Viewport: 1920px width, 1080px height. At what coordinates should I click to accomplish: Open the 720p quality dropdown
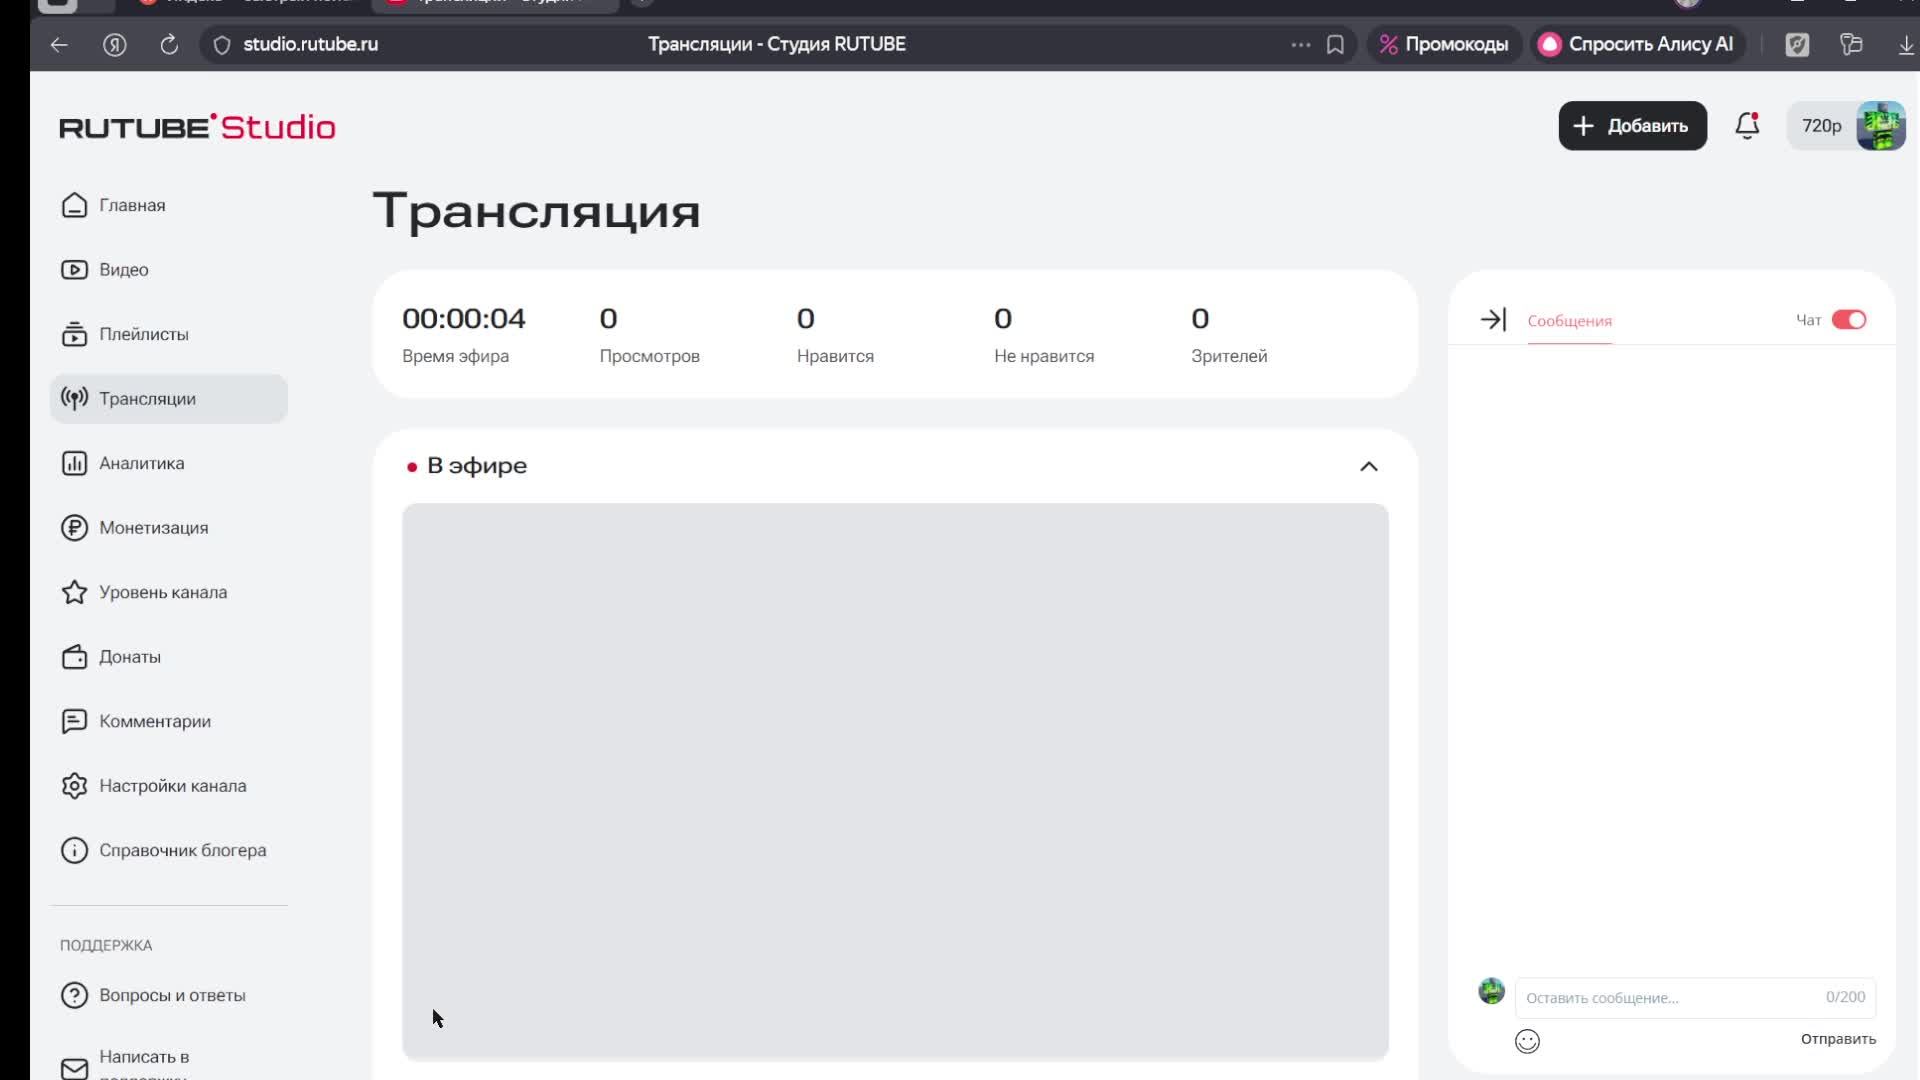pos(1822,125)
